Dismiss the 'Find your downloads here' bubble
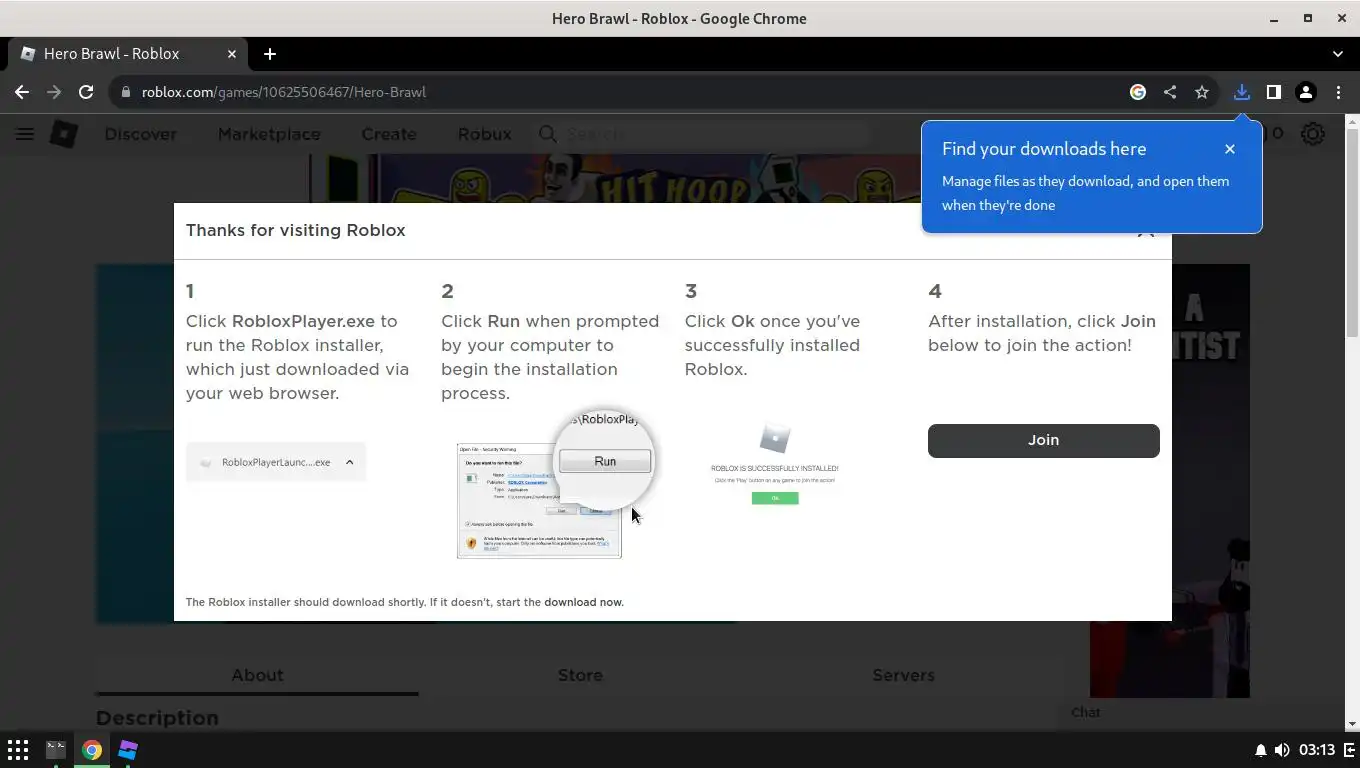The width and height of the screenshot is (1360, 768). (1230, 149)
